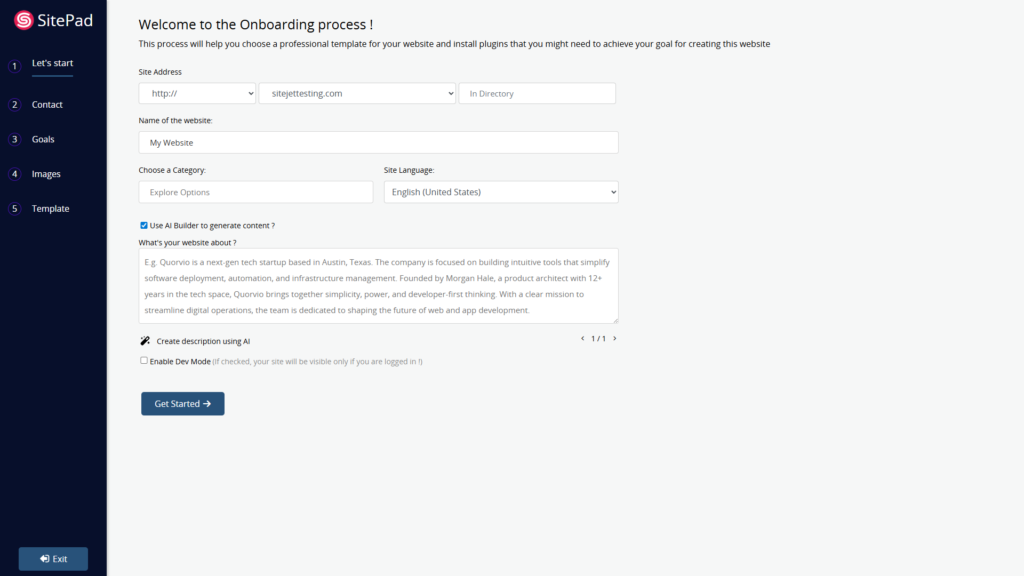1024x576 pixels.
Task: Select step 2 number icon
Action: (14, 104)
